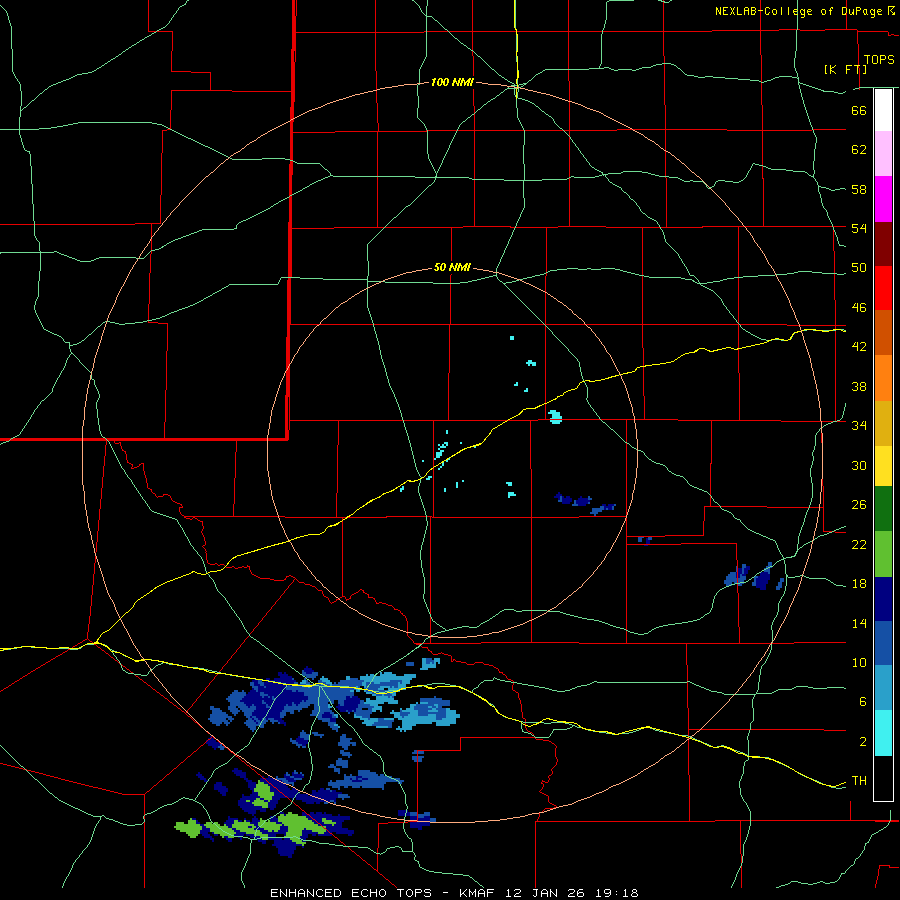Viewport: 900px width, 900px height.
Task: Click the "6" legend value
Action: pyautogui.click(x=863, y=702)
